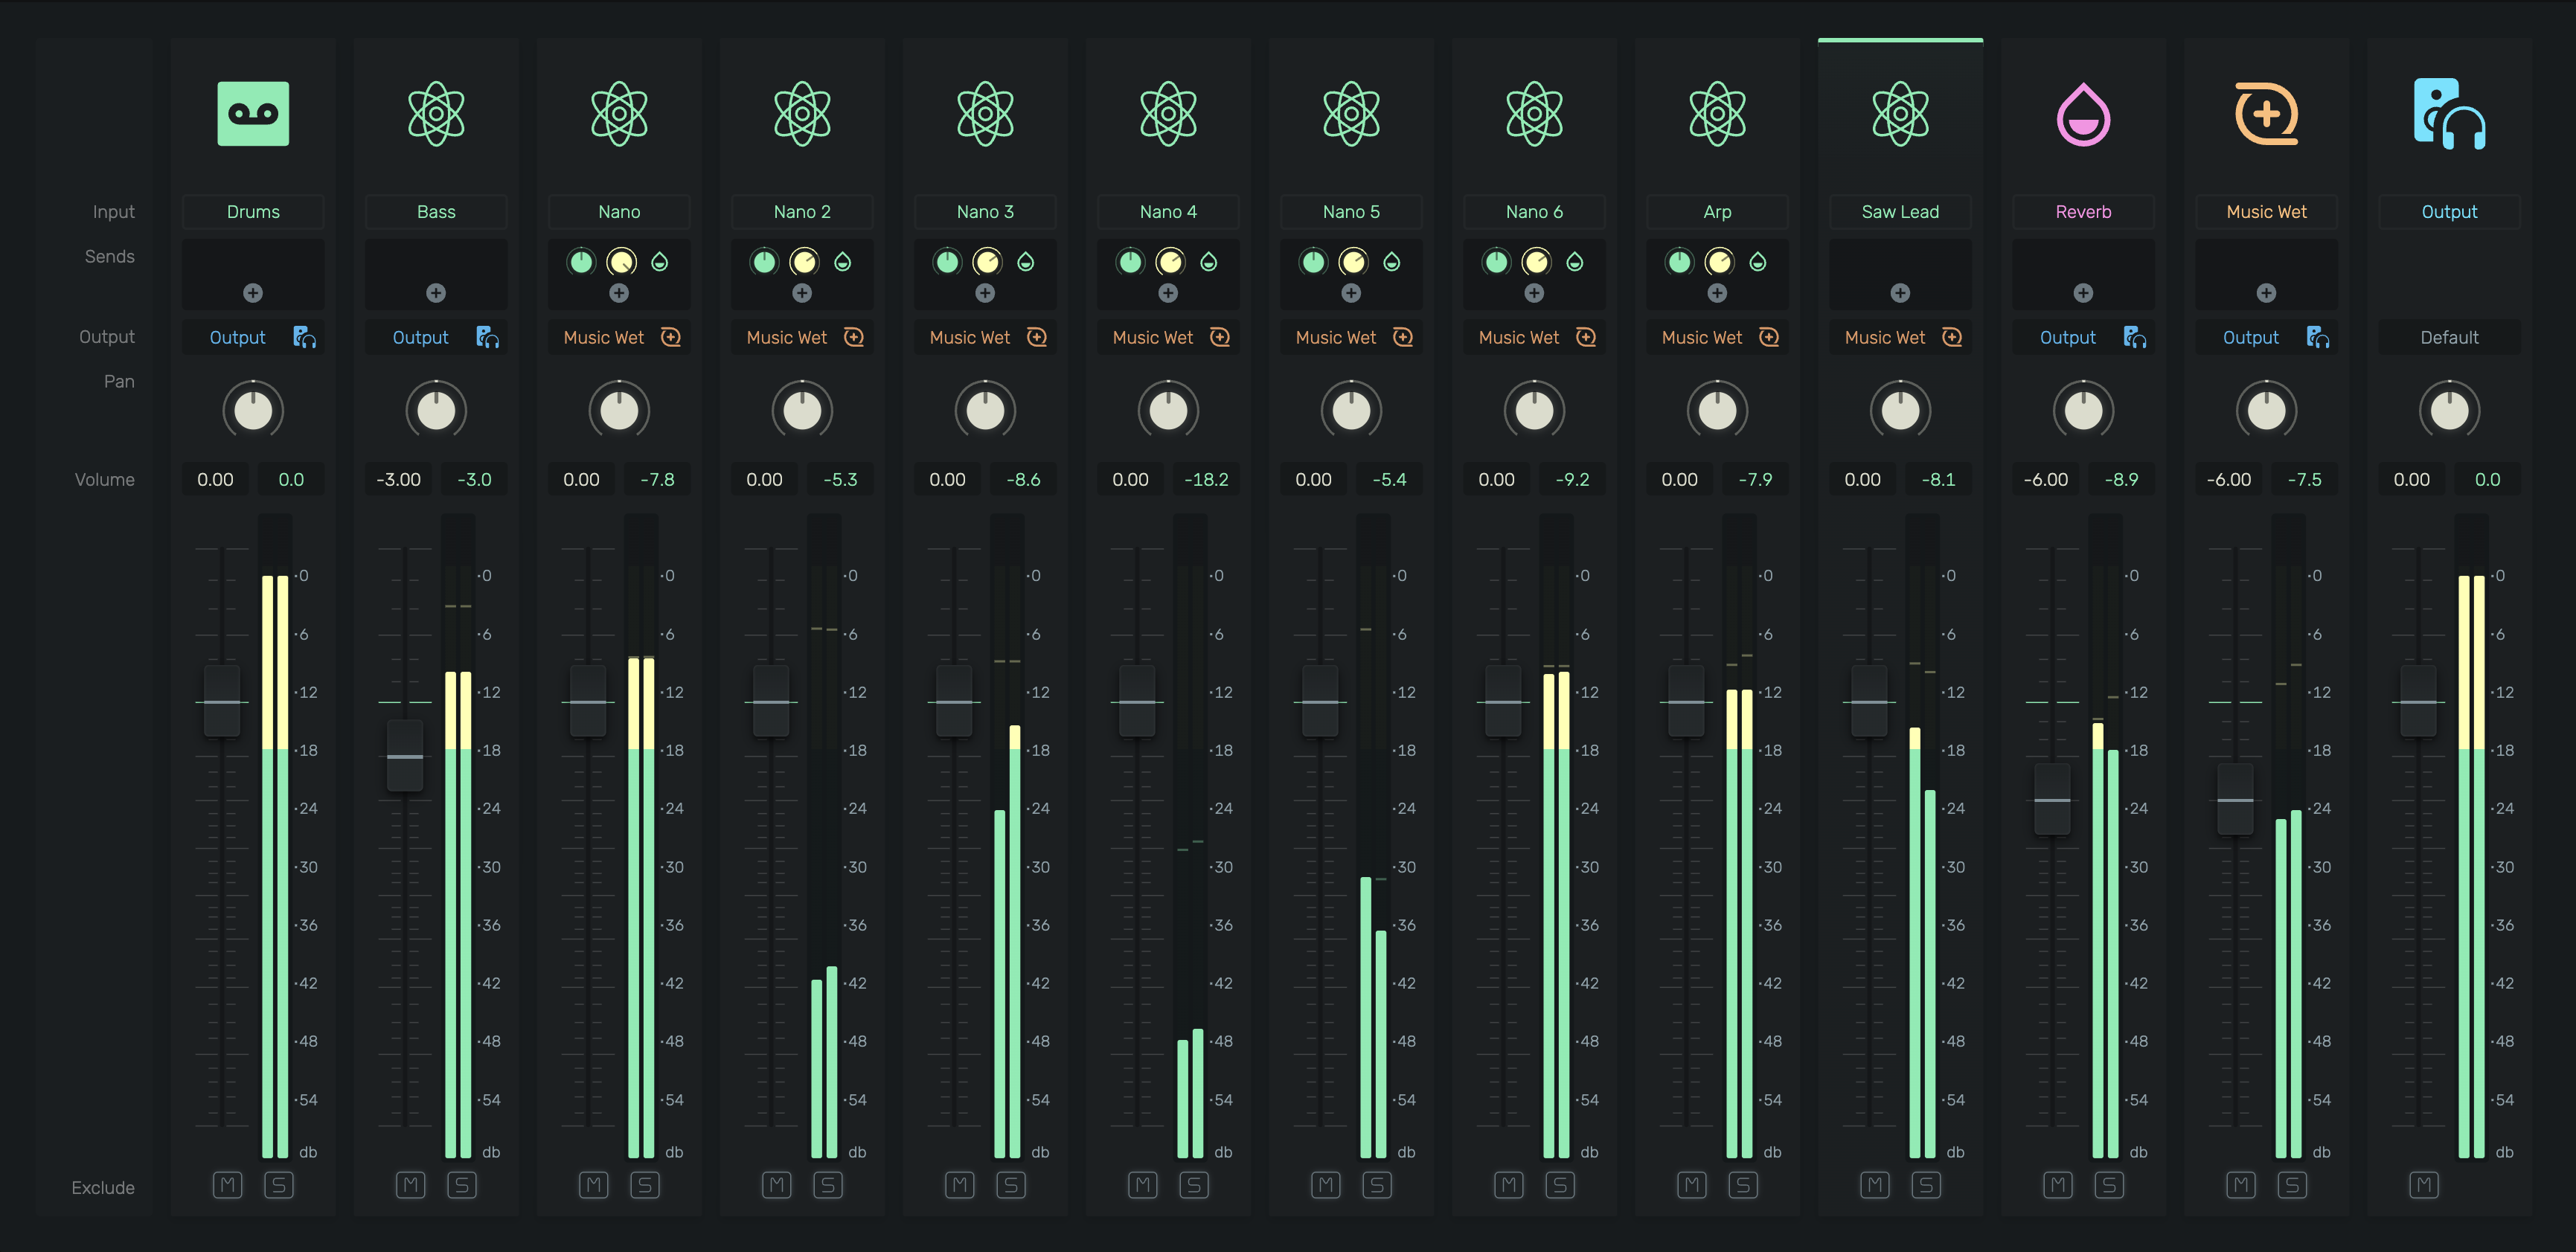Select the Bass channel name label
The image size is (2576, 1252).
(436, 212)
